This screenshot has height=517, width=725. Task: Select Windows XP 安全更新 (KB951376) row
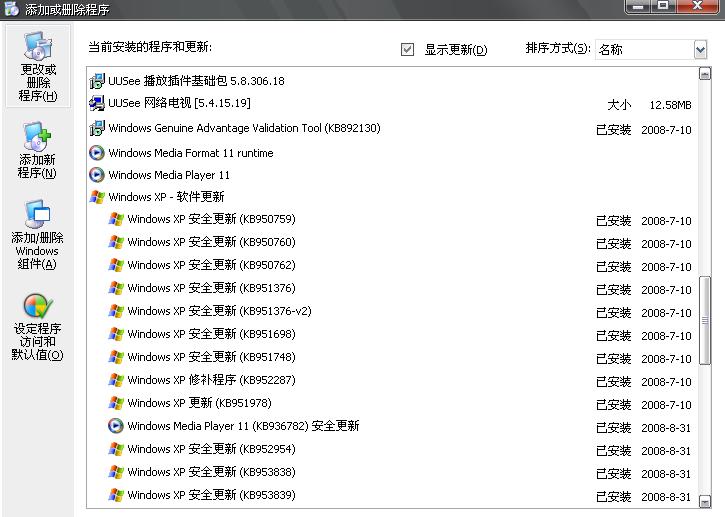click(x=392, y=288)
